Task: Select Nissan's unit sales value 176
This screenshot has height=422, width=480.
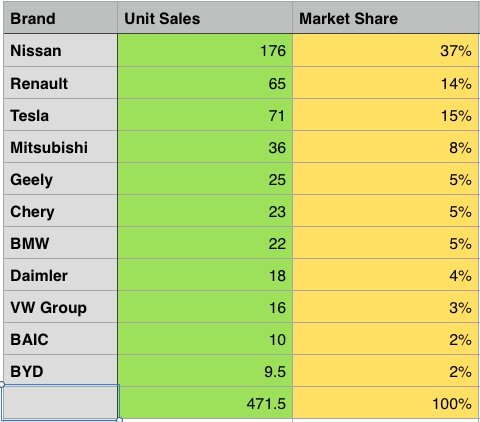Action: 205,50
